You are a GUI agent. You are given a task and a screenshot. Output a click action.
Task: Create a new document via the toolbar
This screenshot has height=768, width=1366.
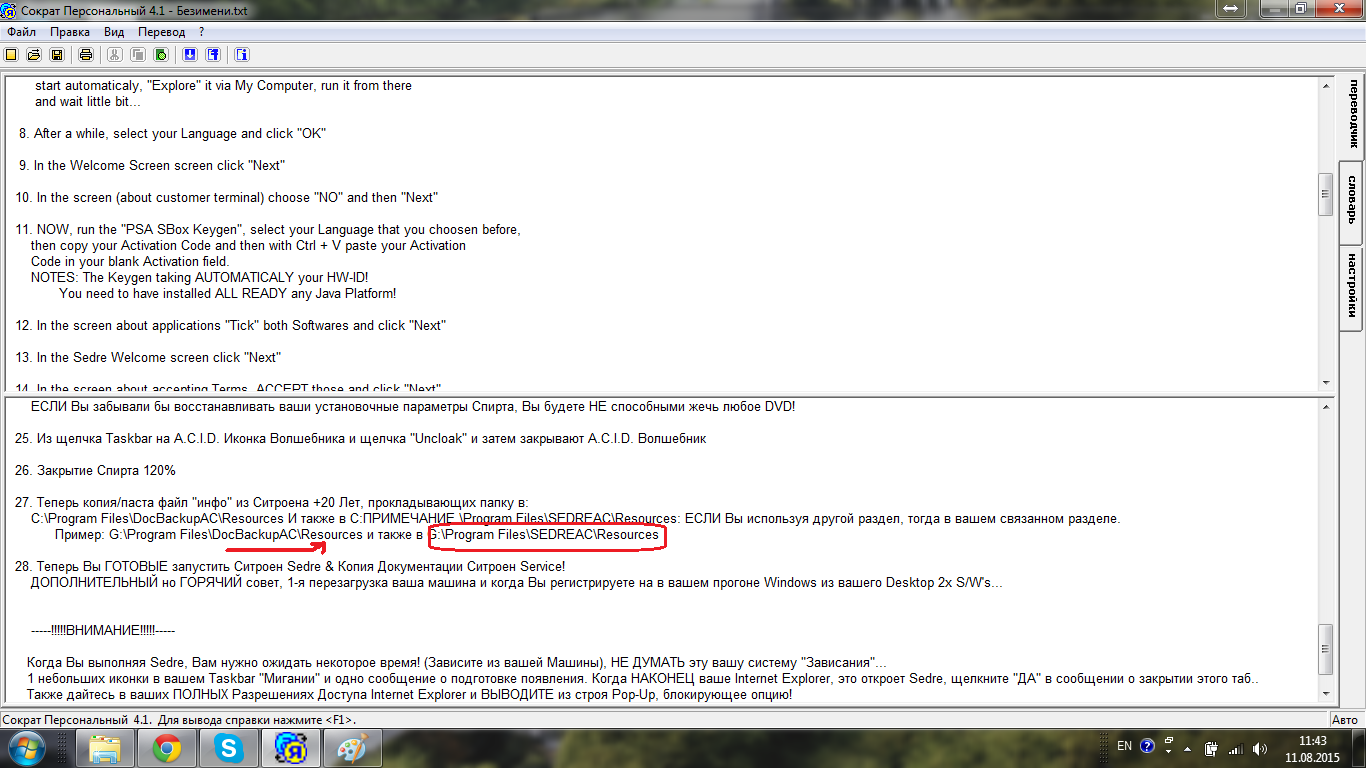pos(11,54)
